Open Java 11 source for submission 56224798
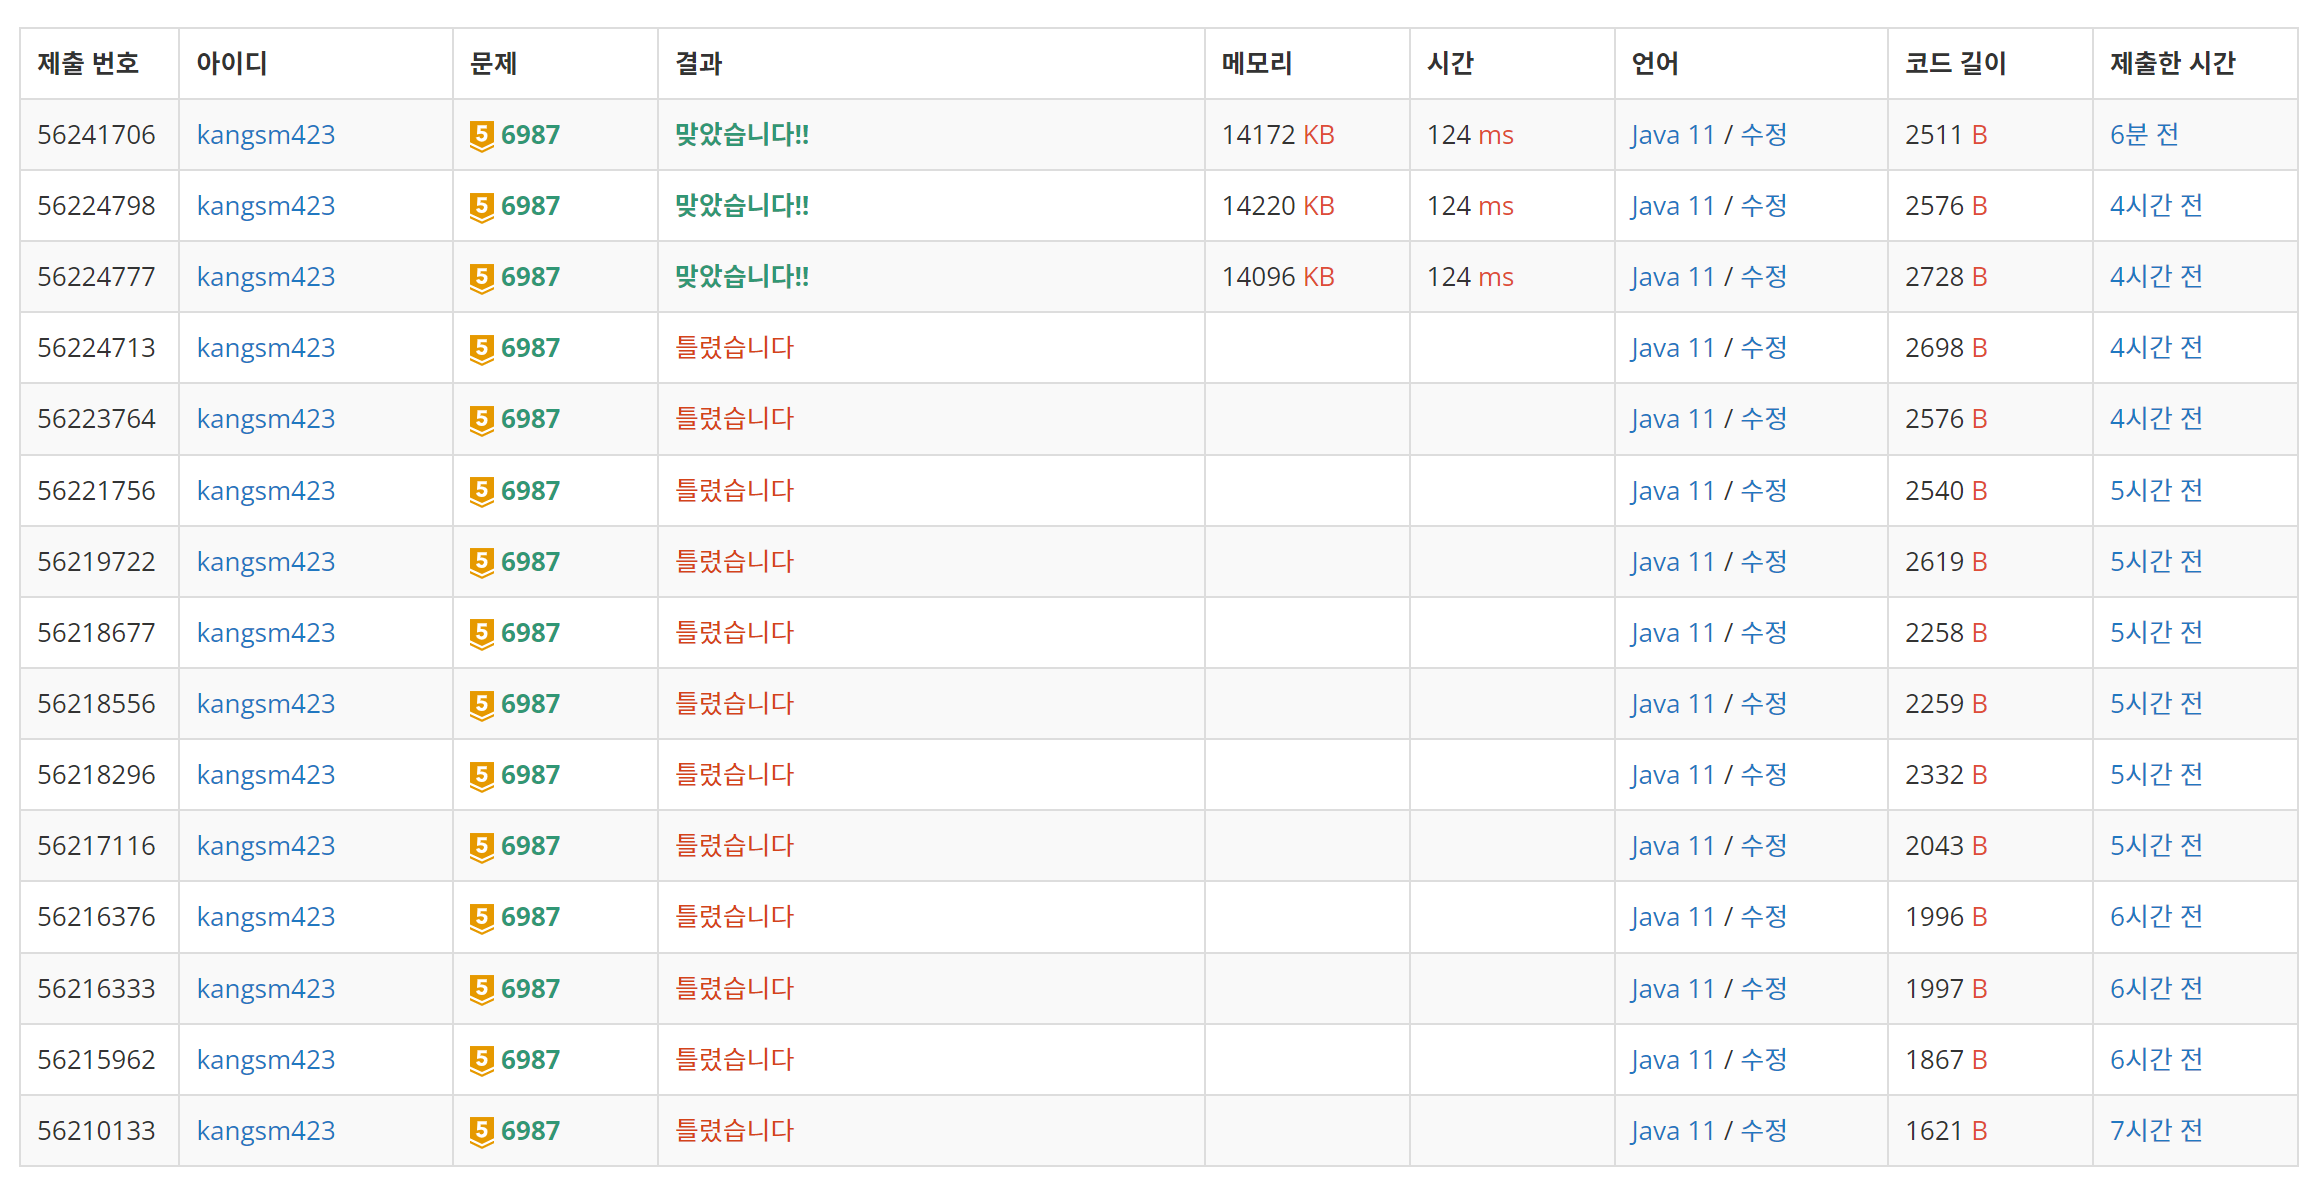The image size is (2322, 1181). coord(1672,206)
